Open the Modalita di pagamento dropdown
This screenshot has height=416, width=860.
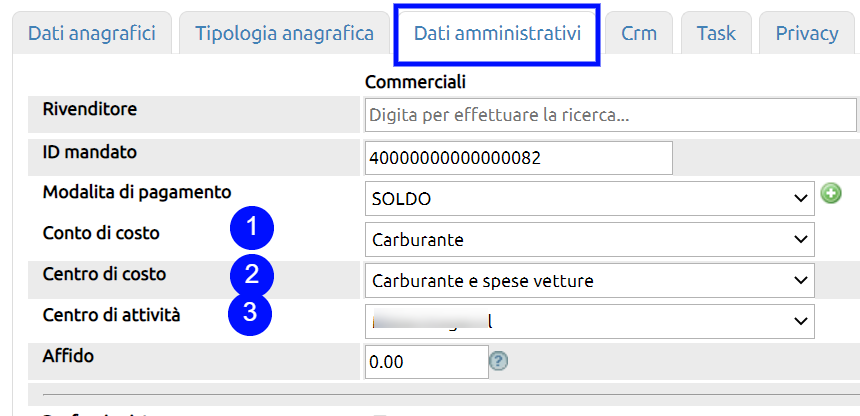(x=589, y=199)
